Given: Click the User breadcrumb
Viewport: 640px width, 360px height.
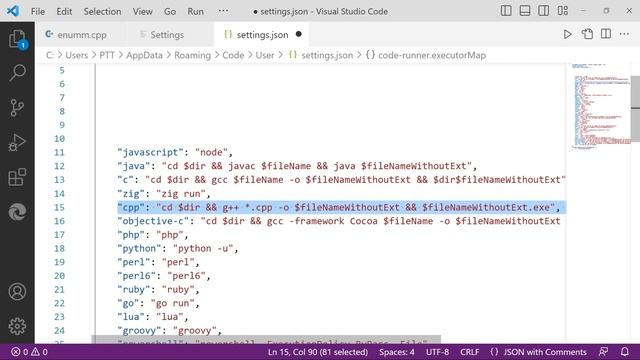Looking at the screenshot, I should point(265,55).
